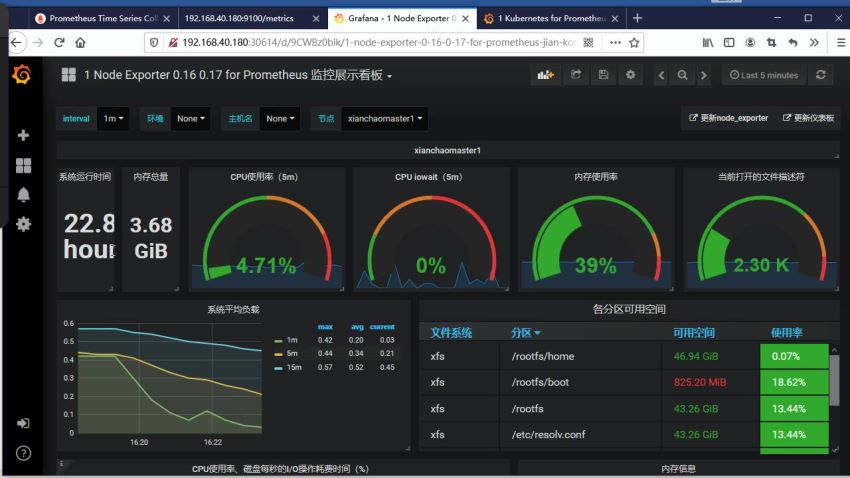The height and width of the screenshot is (478, 850).
Task: Shift time range backward
Action: click(661, 75)
